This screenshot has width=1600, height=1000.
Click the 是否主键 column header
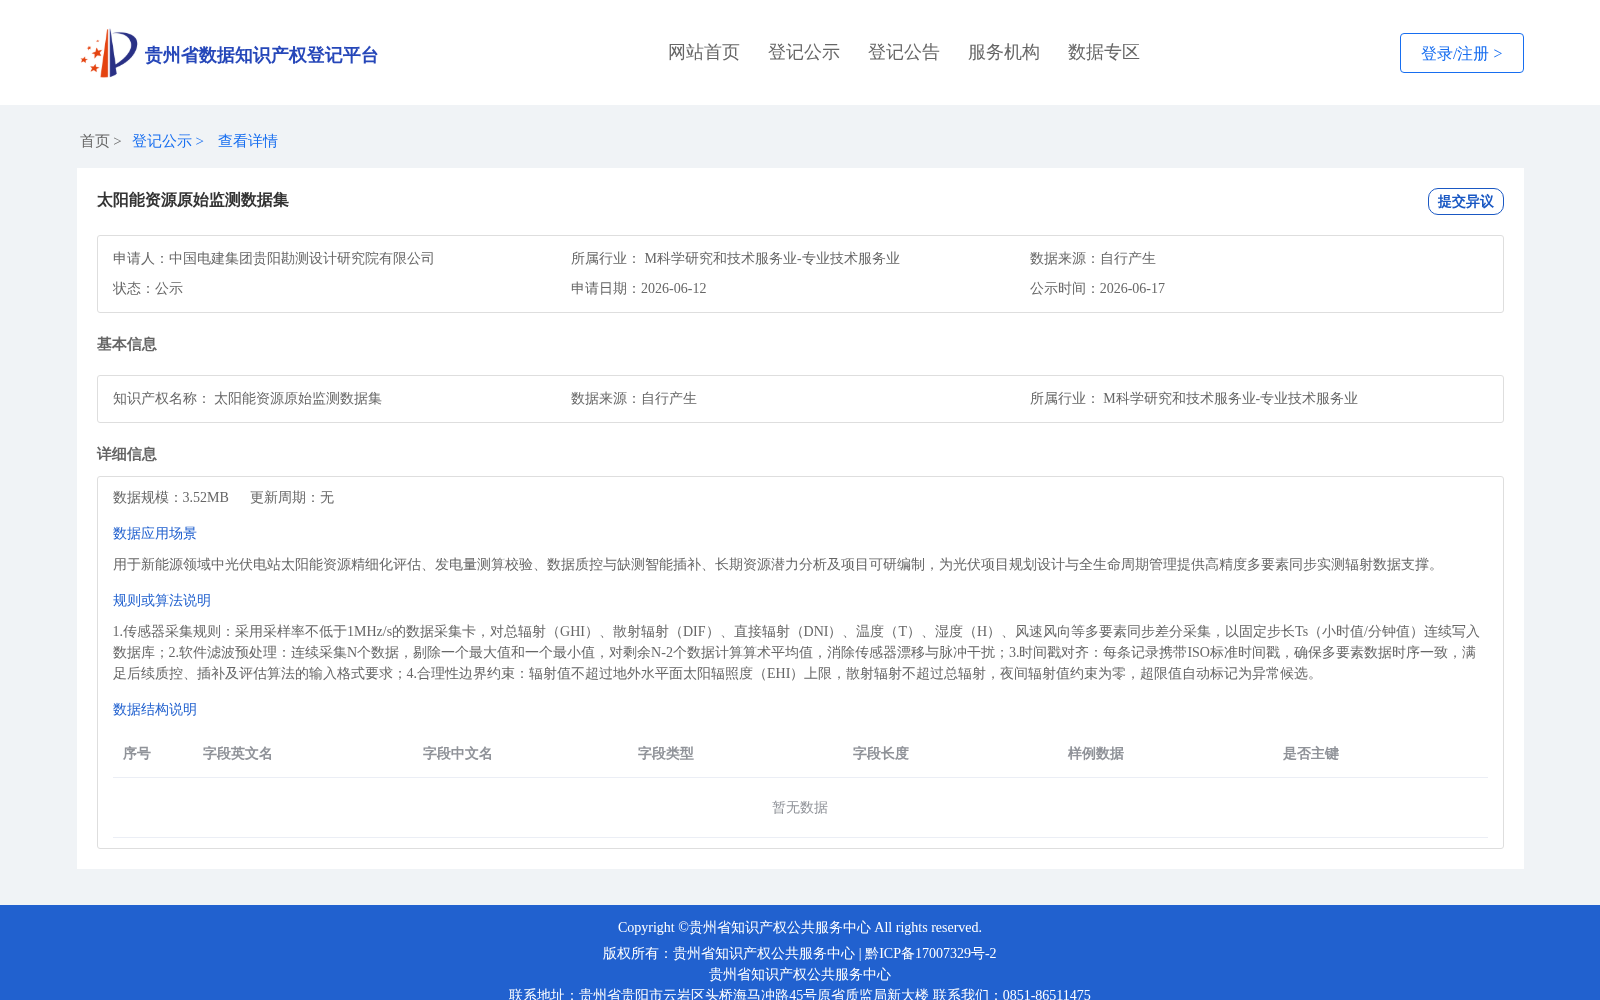tap(1311, 753)
